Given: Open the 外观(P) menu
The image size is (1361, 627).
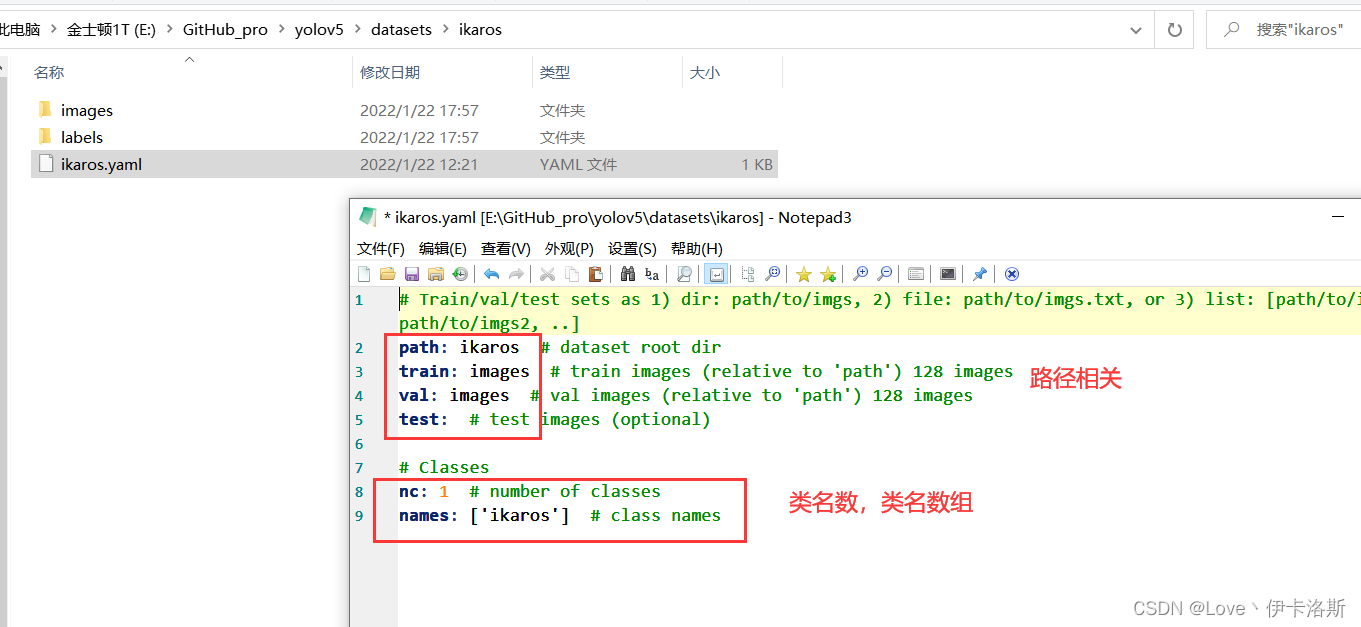Looking at the screenshot, I should click(x=569, y=248).
